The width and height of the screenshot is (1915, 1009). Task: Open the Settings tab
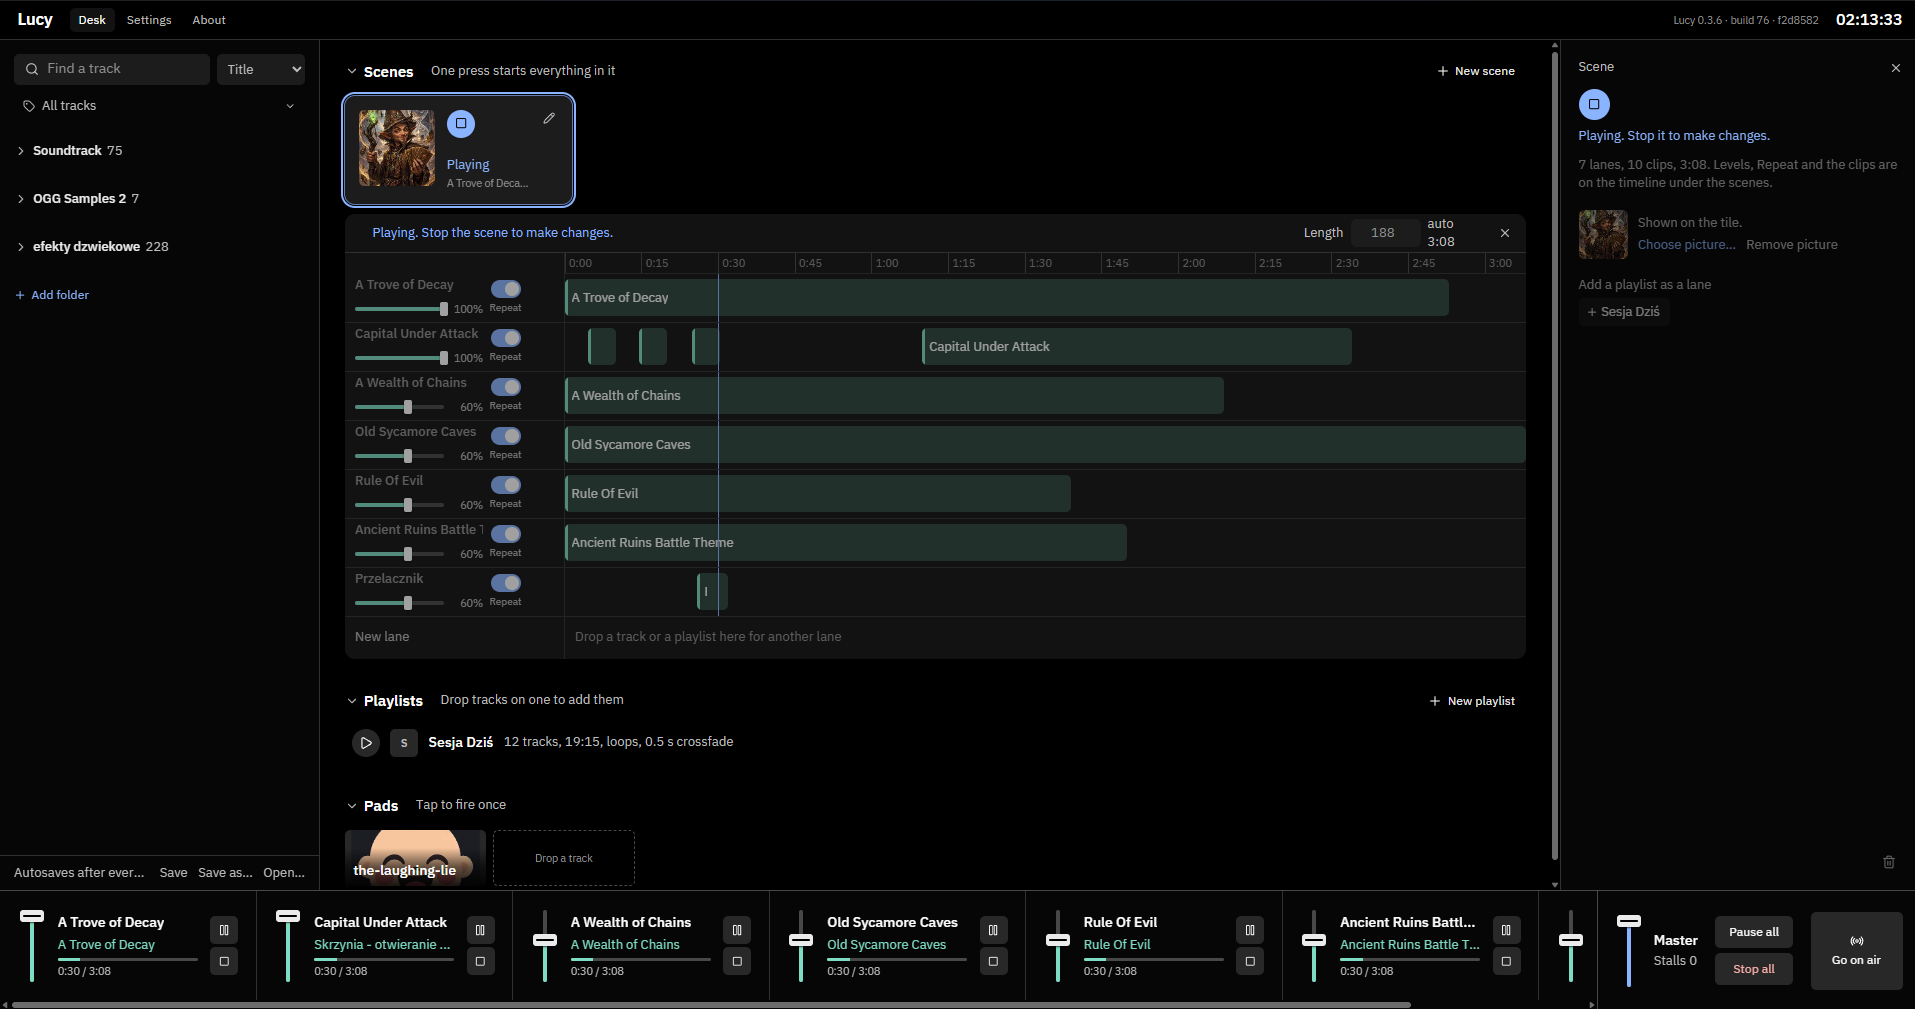(149, 20)
